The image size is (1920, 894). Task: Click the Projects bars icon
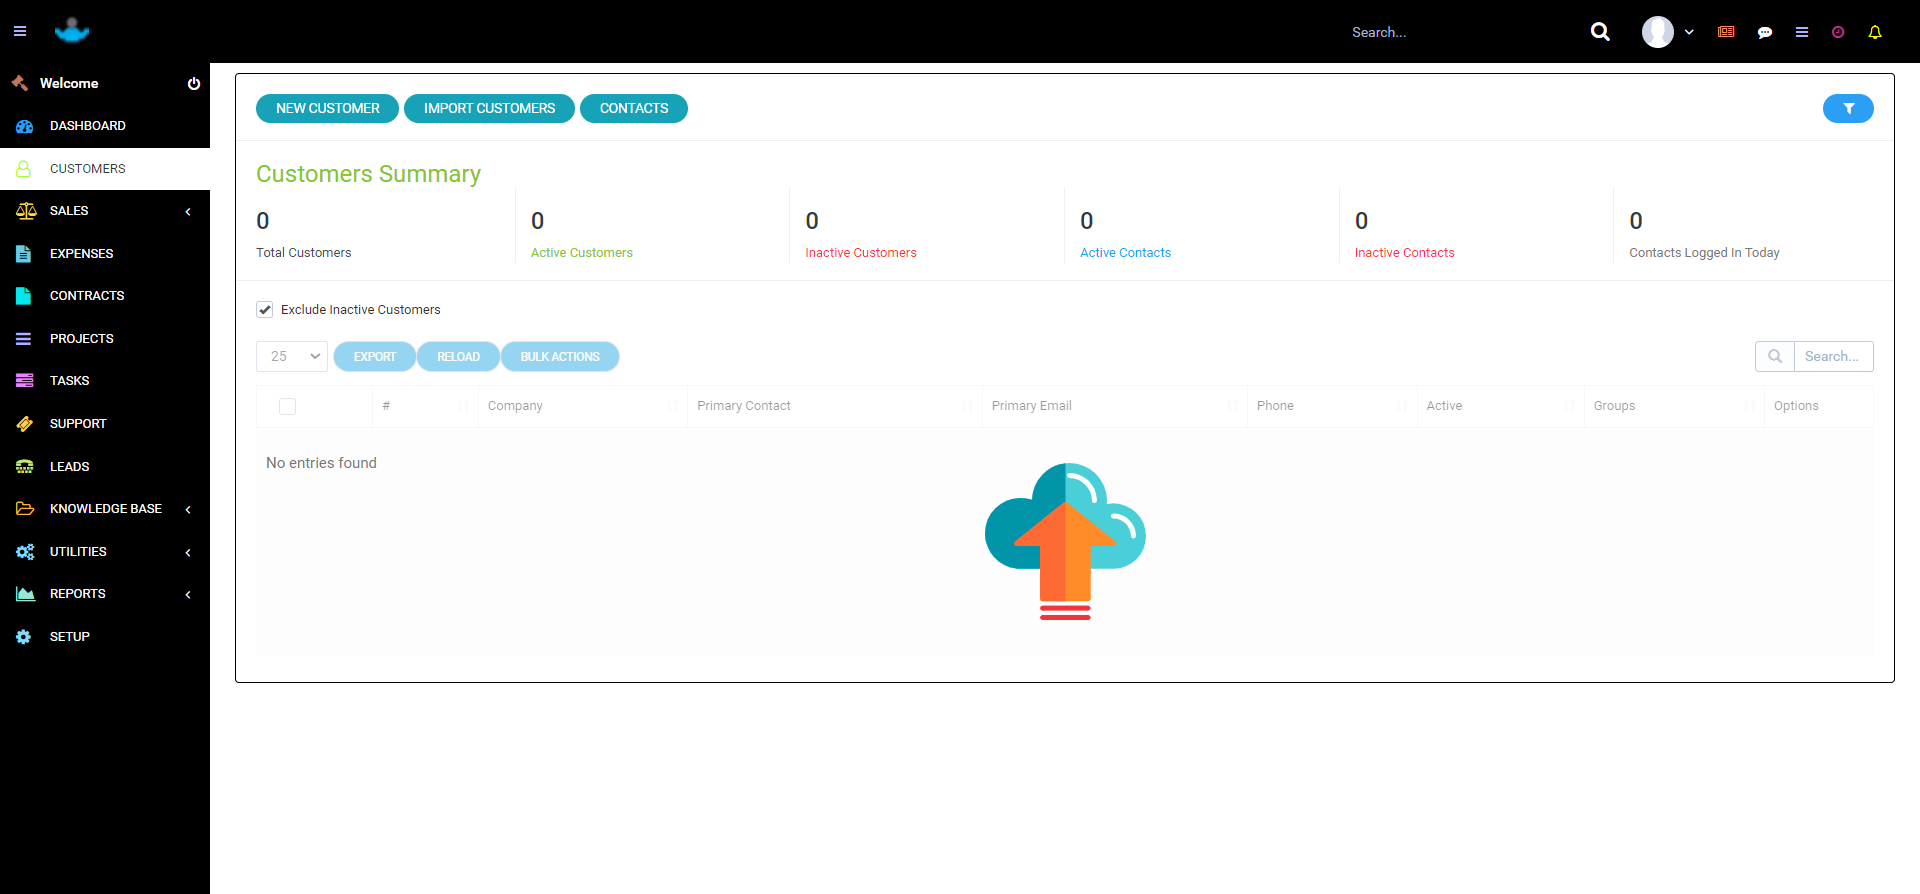tap(23, 339)
